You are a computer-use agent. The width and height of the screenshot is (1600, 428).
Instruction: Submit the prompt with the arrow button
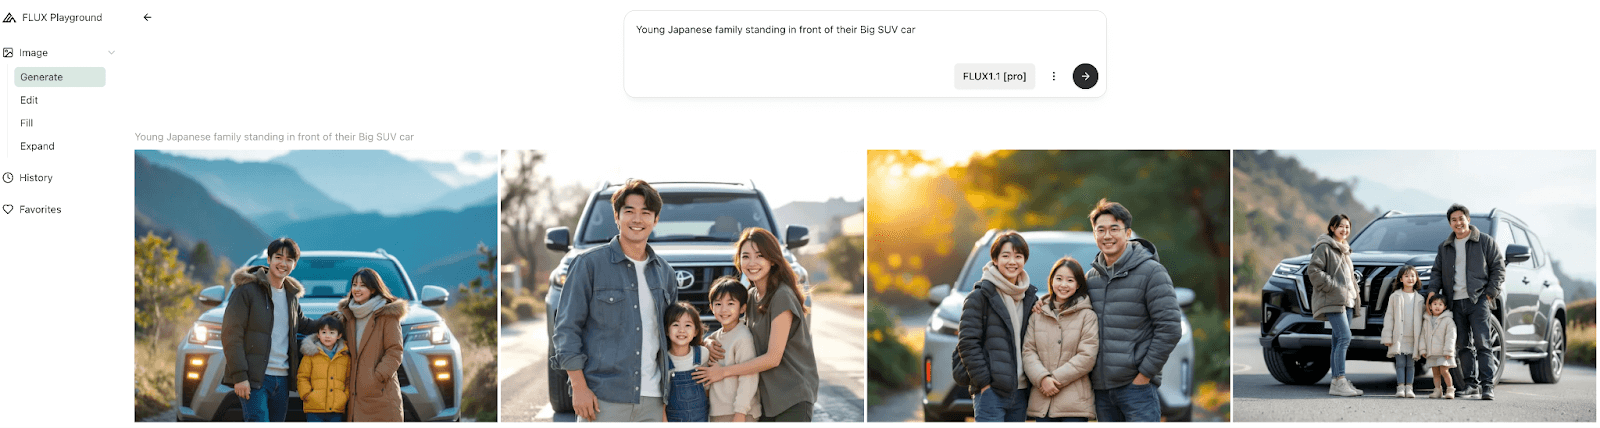tap(1085, 76)
